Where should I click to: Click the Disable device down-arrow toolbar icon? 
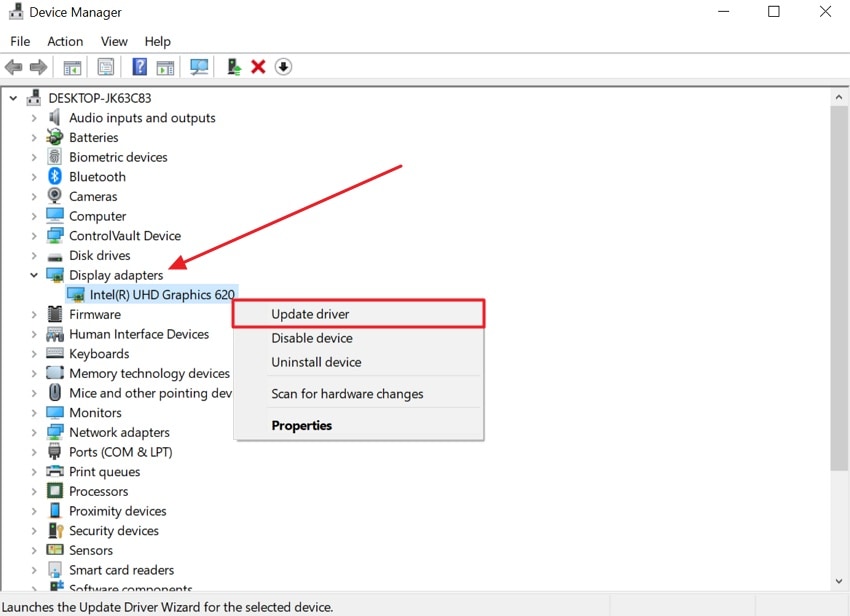tap(283, 67)
